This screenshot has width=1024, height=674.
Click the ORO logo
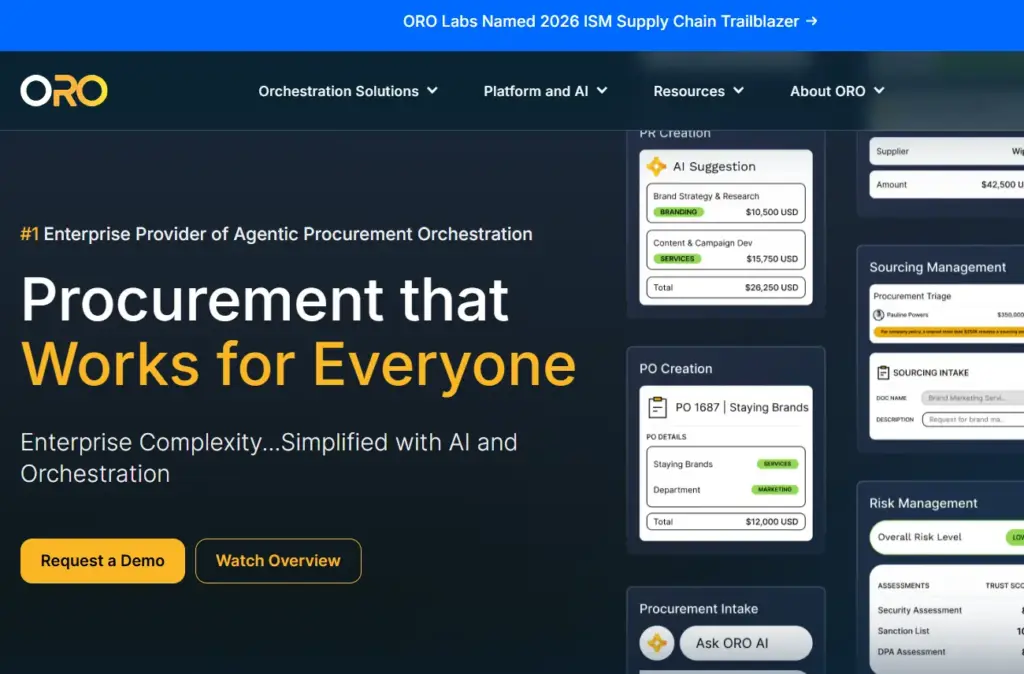63,91
